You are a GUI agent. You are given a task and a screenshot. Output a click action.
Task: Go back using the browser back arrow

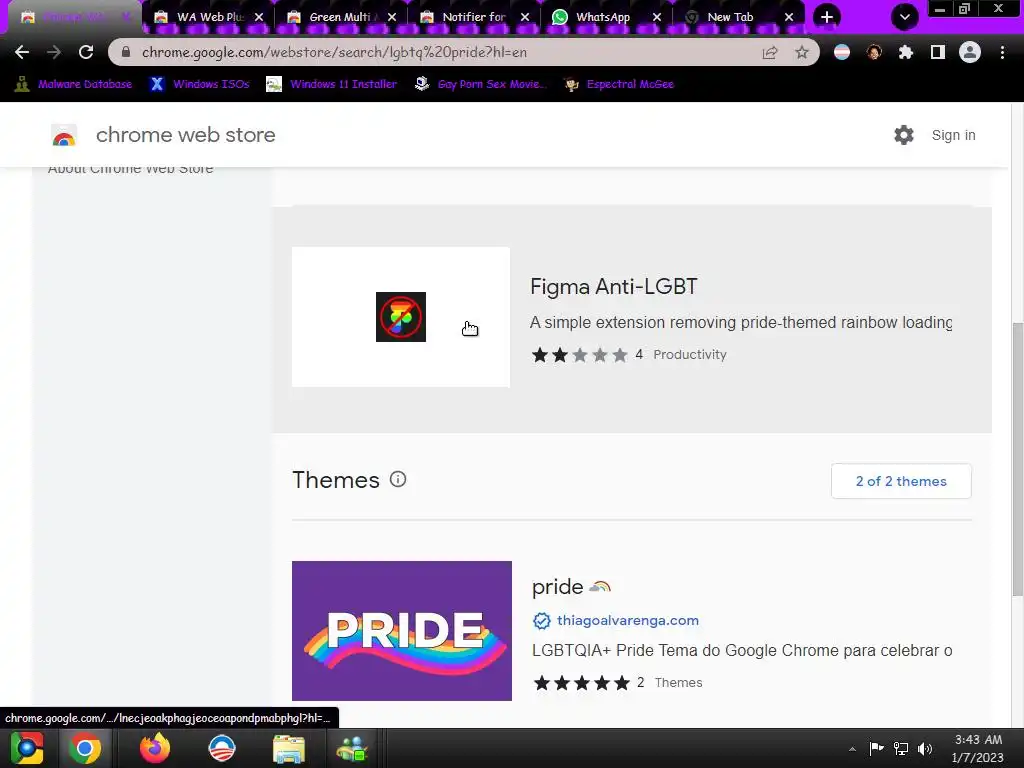click(x=22, y=52)
